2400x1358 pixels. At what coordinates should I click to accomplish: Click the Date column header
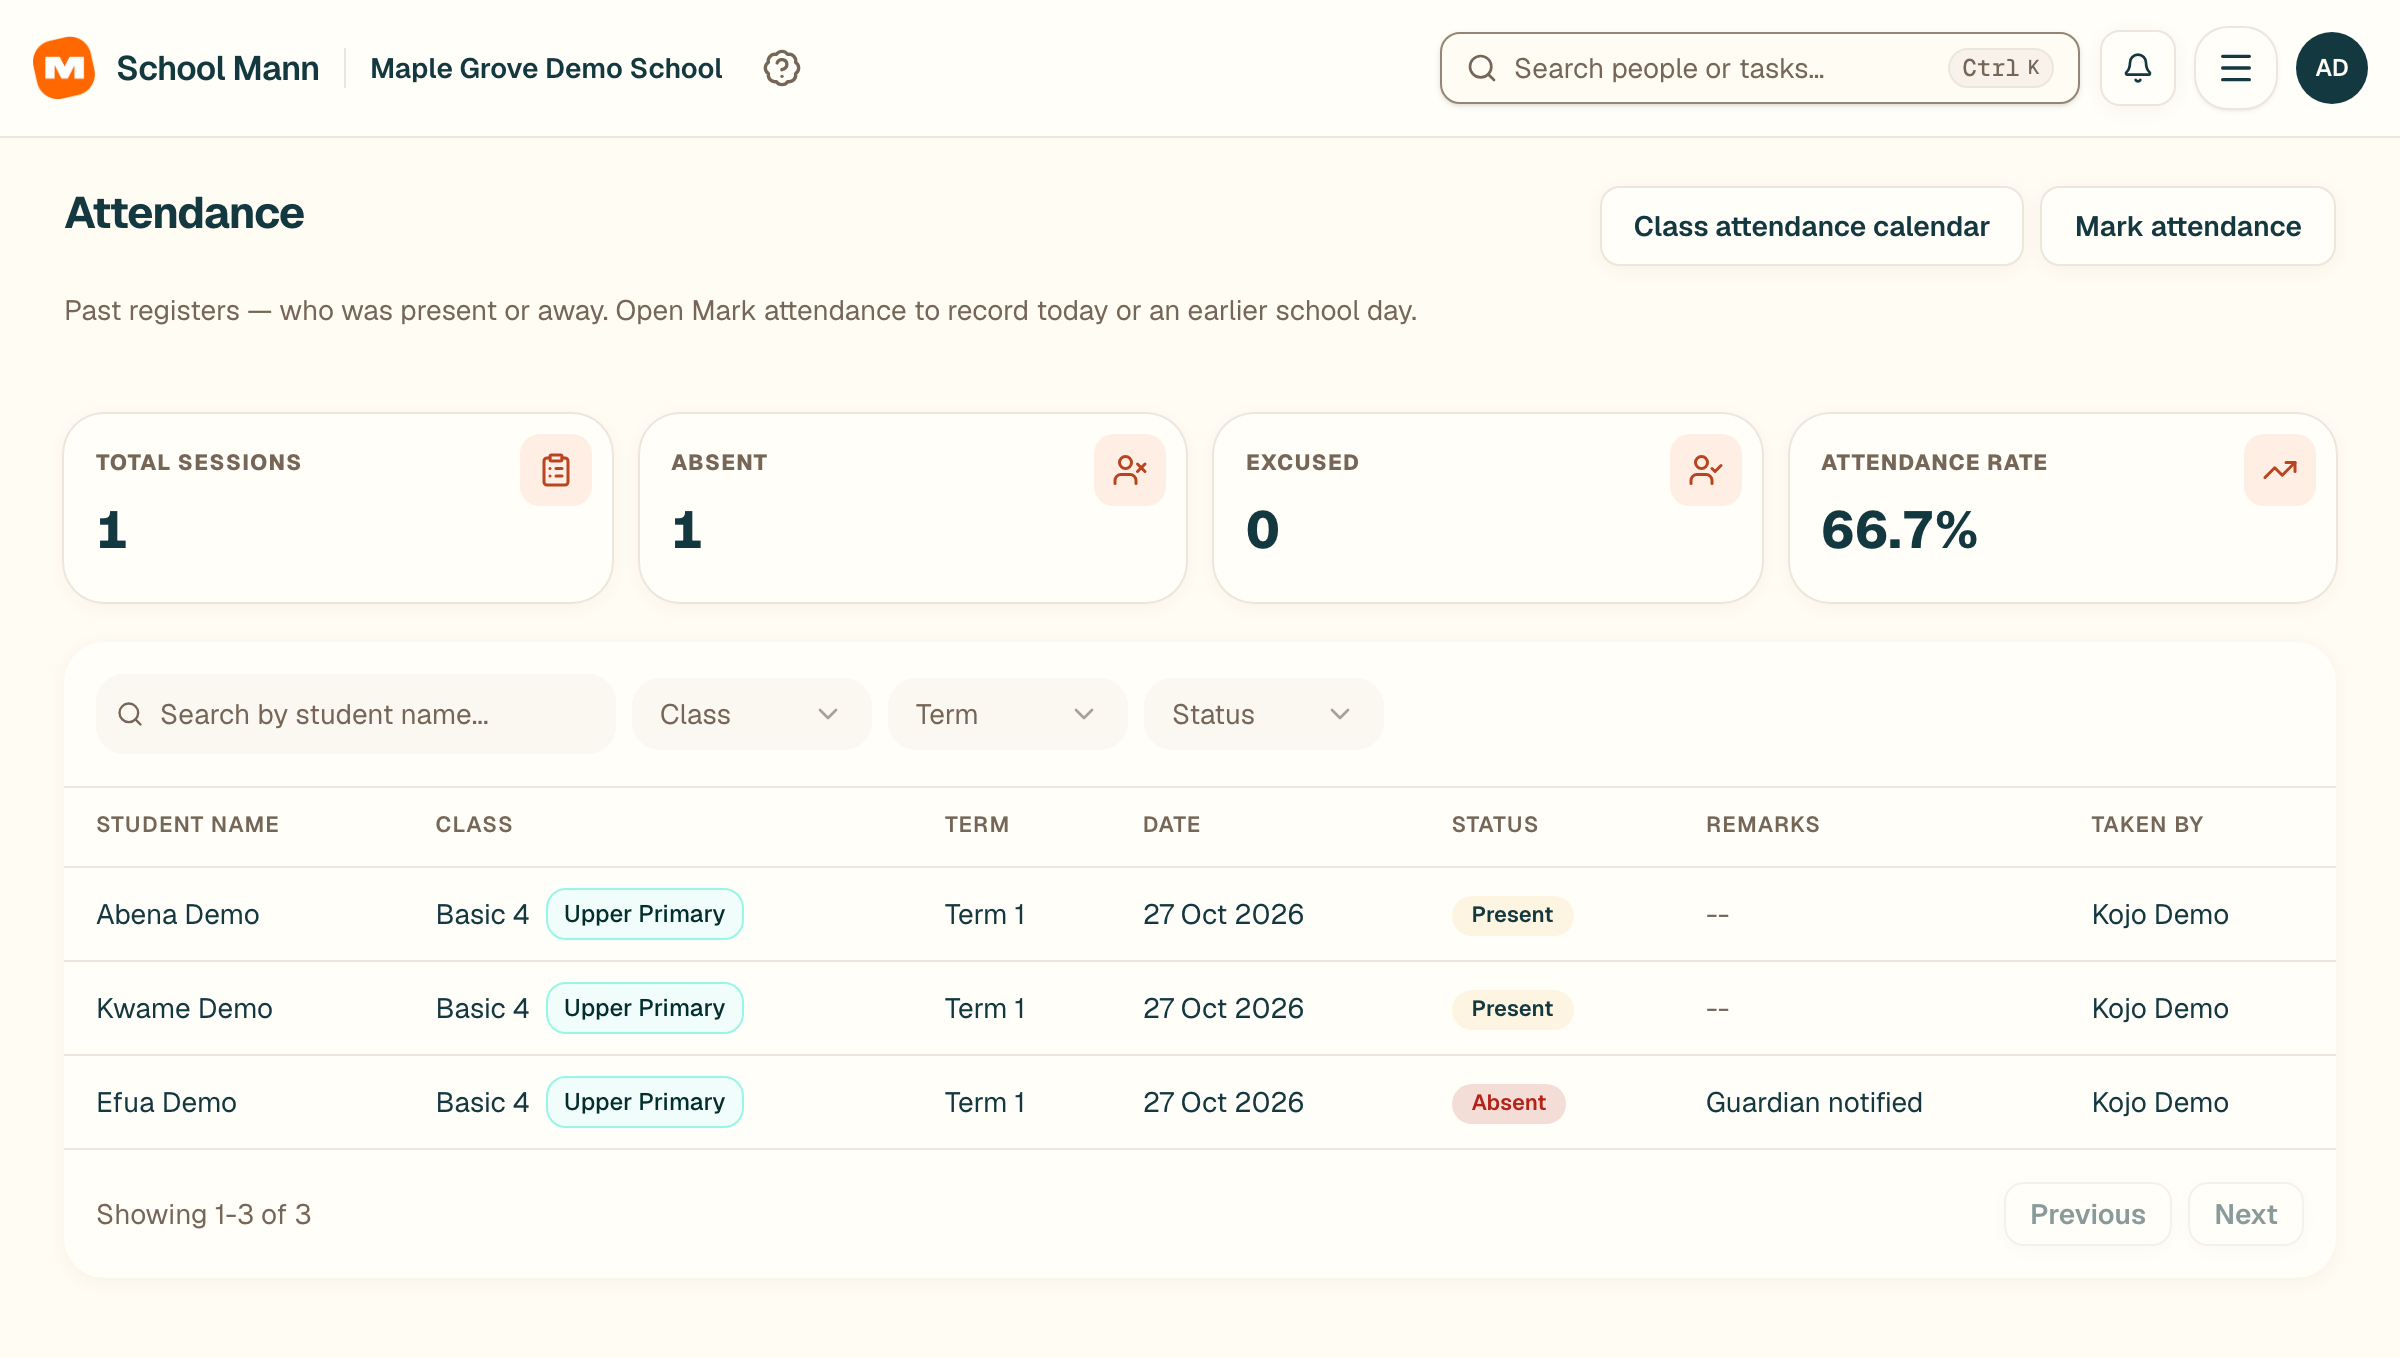(1172, 825)
